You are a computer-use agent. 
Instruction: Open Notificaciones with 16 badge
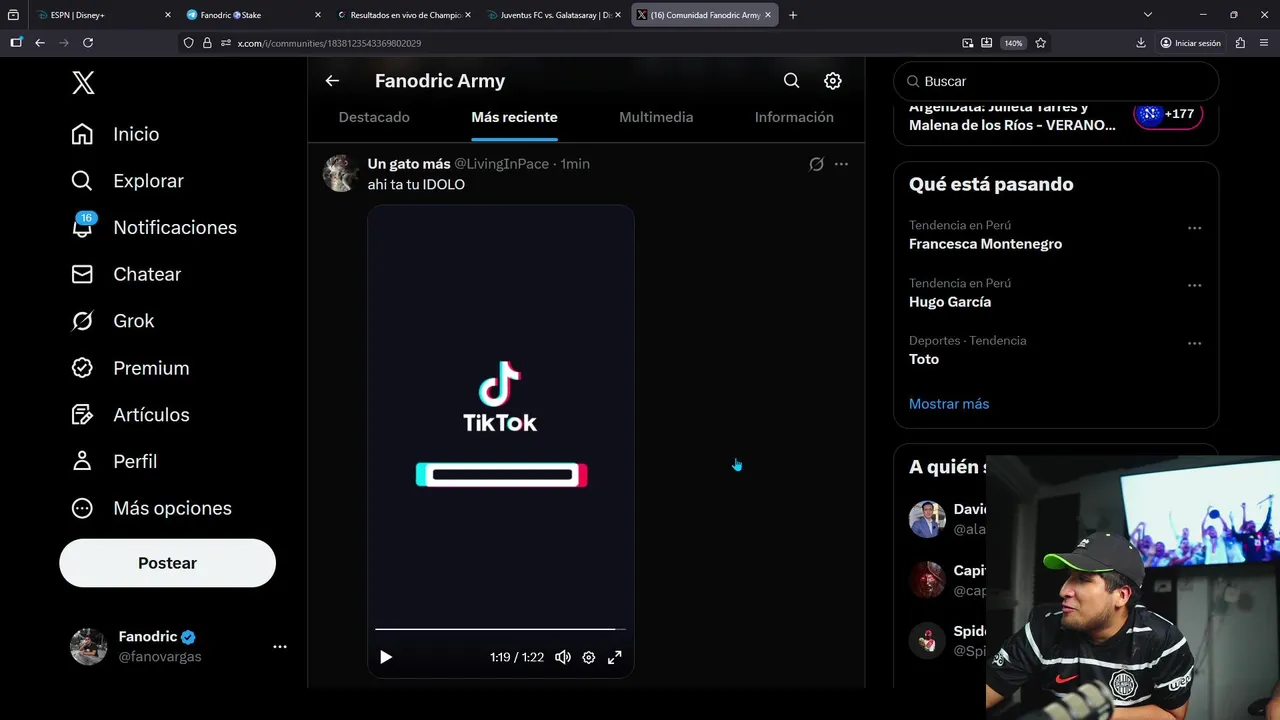pyautogui.click(x=153, y=227)
